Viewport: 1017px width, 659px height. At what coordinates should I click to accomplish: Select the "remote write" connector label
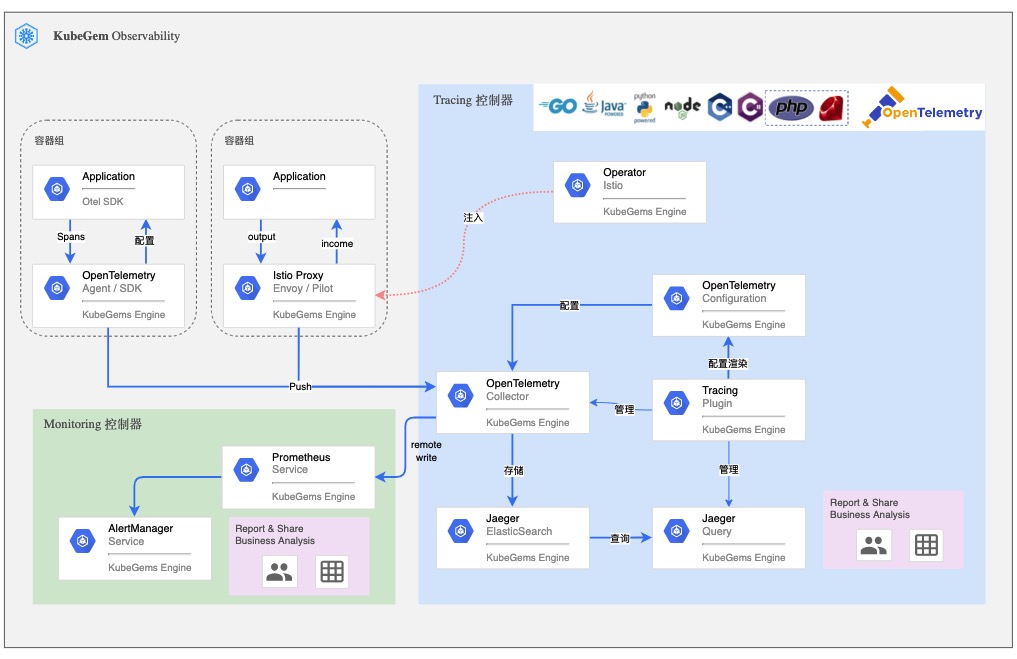[426, 451]
